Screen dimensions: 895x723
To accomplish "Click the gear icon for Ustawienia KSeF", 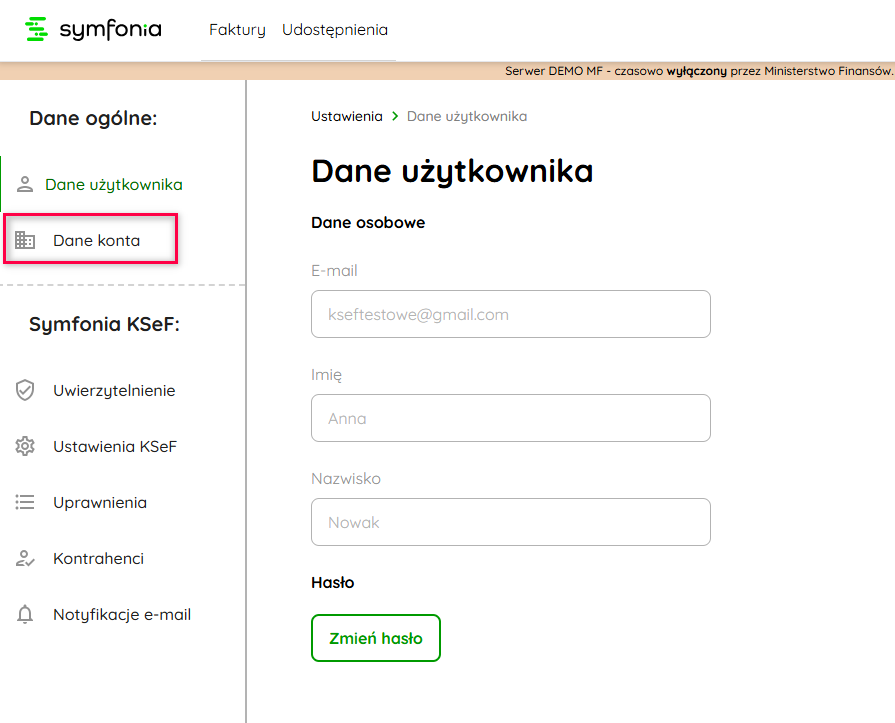I will [x=25, y=447].
